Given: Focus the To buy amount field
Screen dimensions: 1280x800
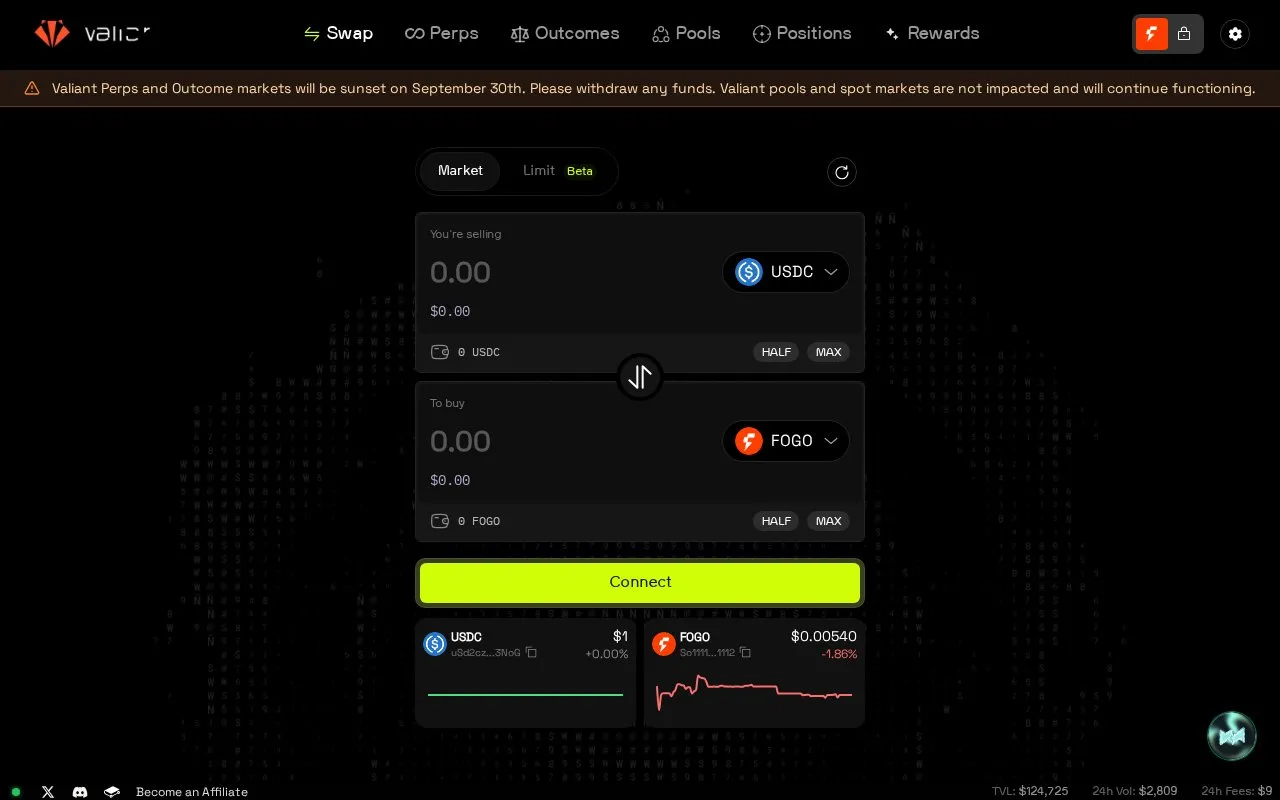Looking at the screenshot, I should 570,441.
